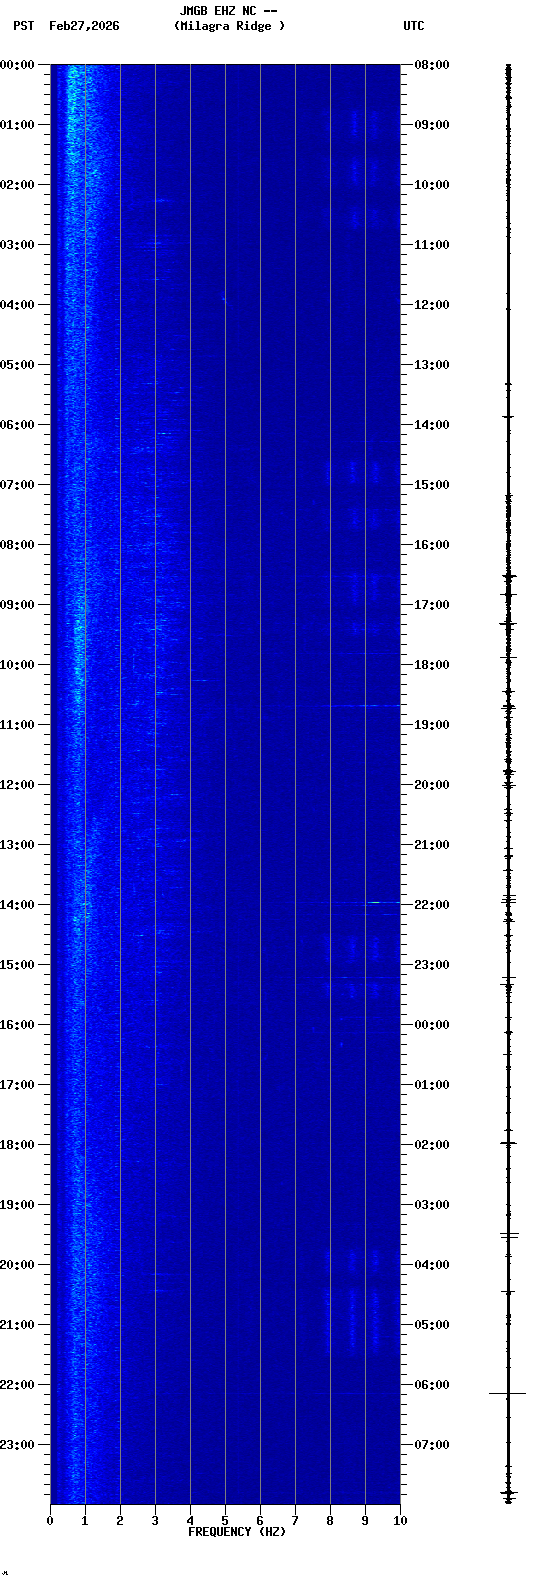Click the 11:00 UTC time label

[x=432, y=245]
